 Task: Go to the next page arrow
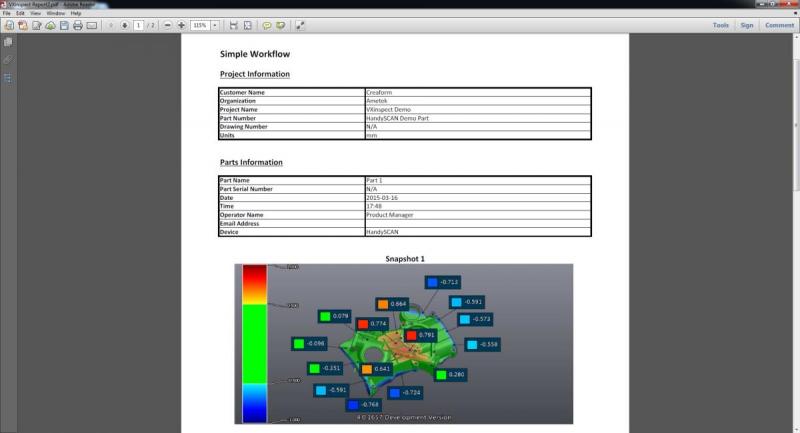click(x=124, y=25)
